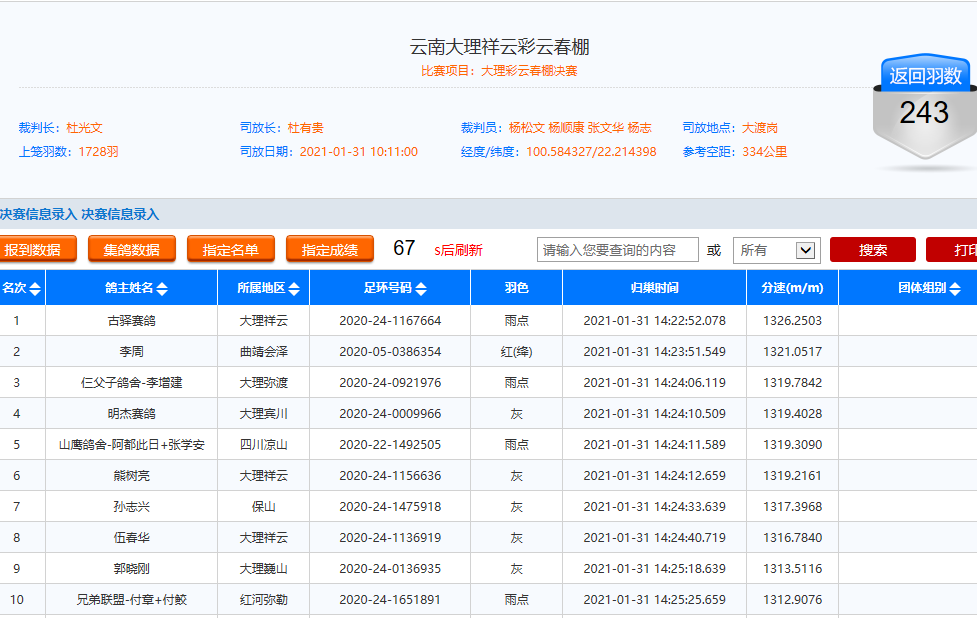View the 指定成绩 results
This screenshot has height=618, width=977.
(330, 250)
